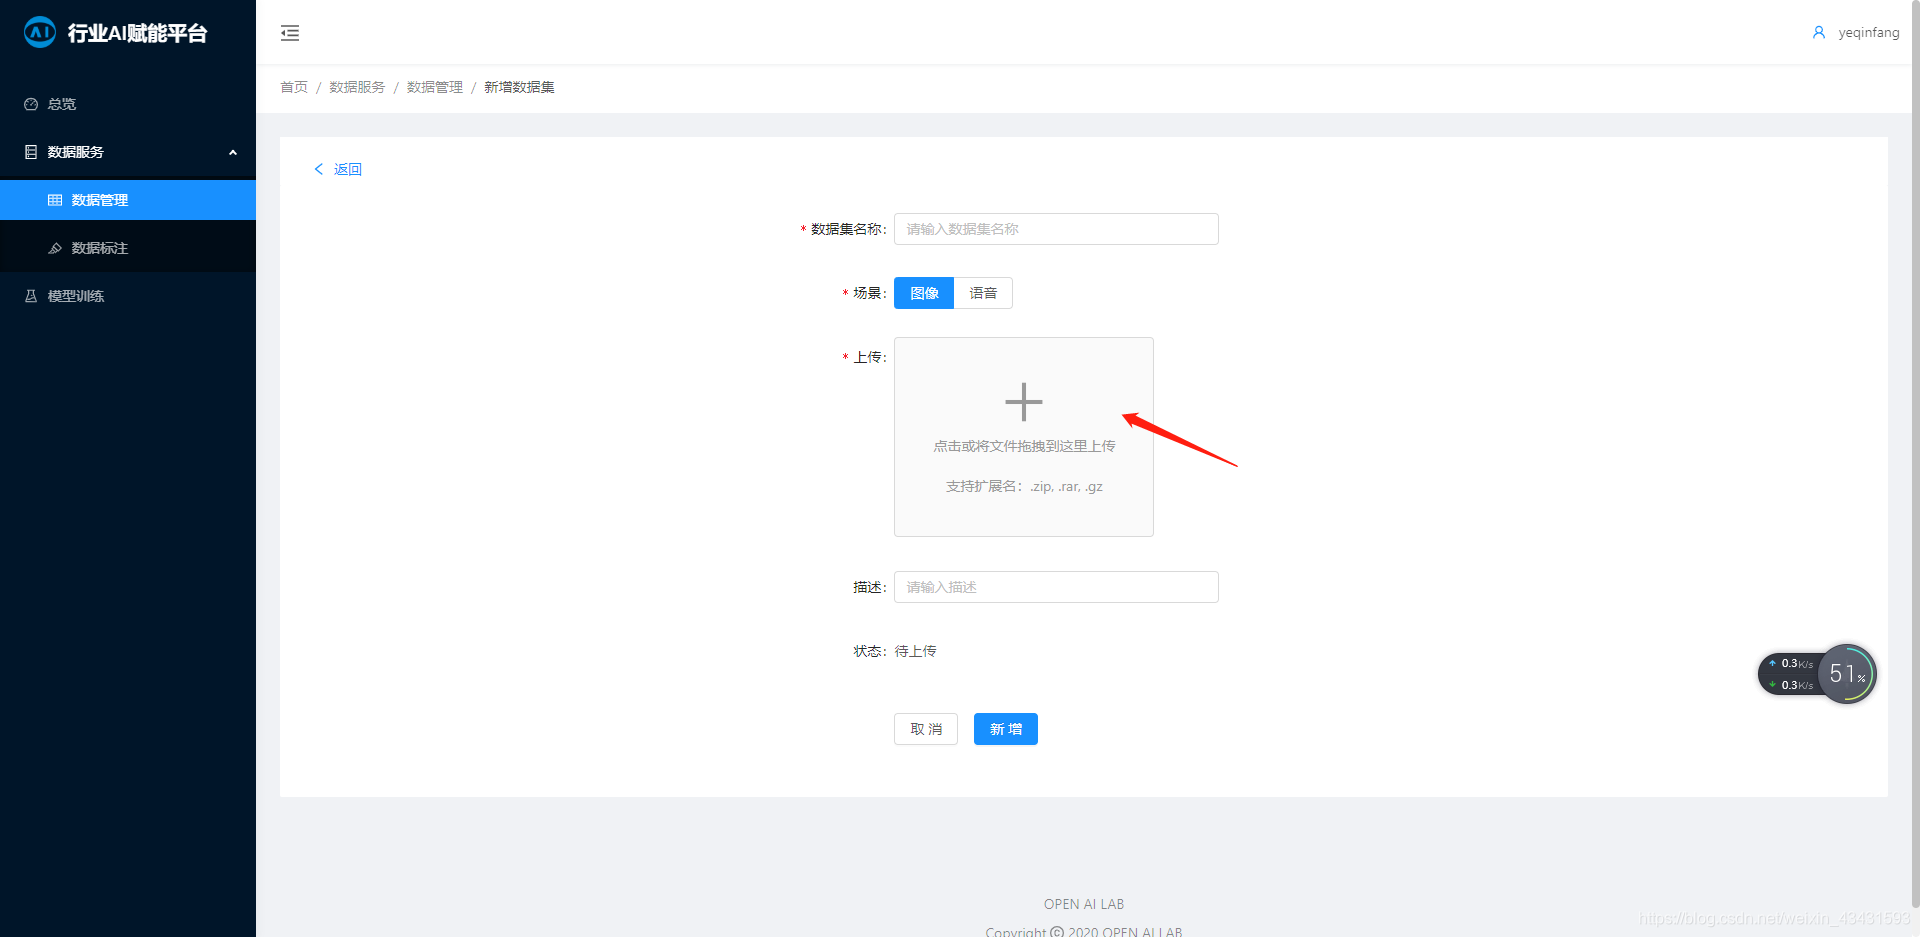
Task: Click 数据服务 breadcrumb link
Action: [357, 87]
